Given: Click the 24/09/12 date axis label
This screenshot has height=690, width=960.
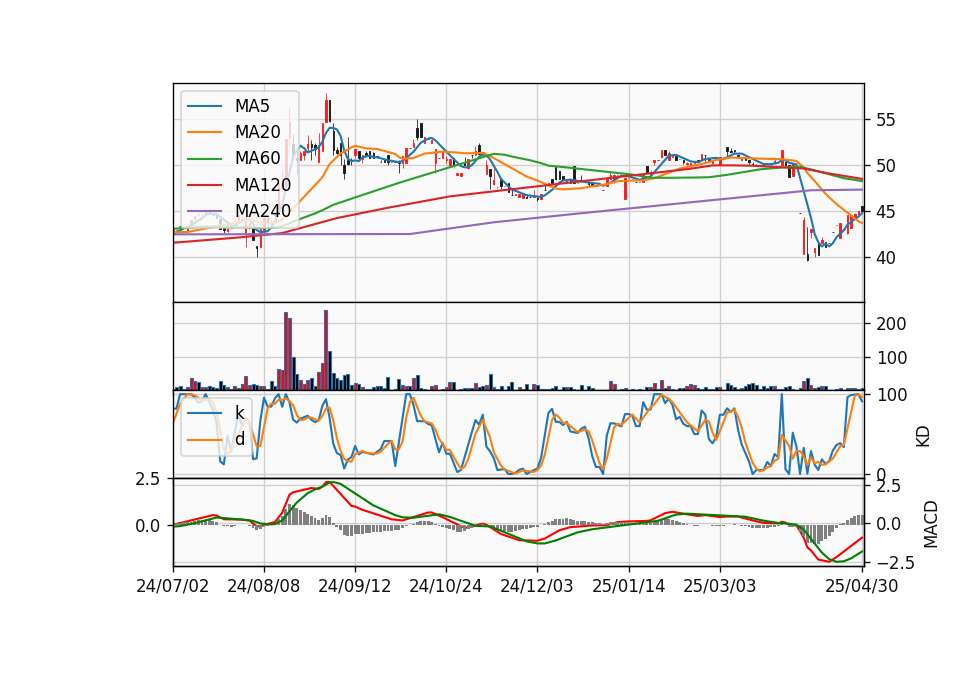Looking at the screenshot, I should click(354, 586).
